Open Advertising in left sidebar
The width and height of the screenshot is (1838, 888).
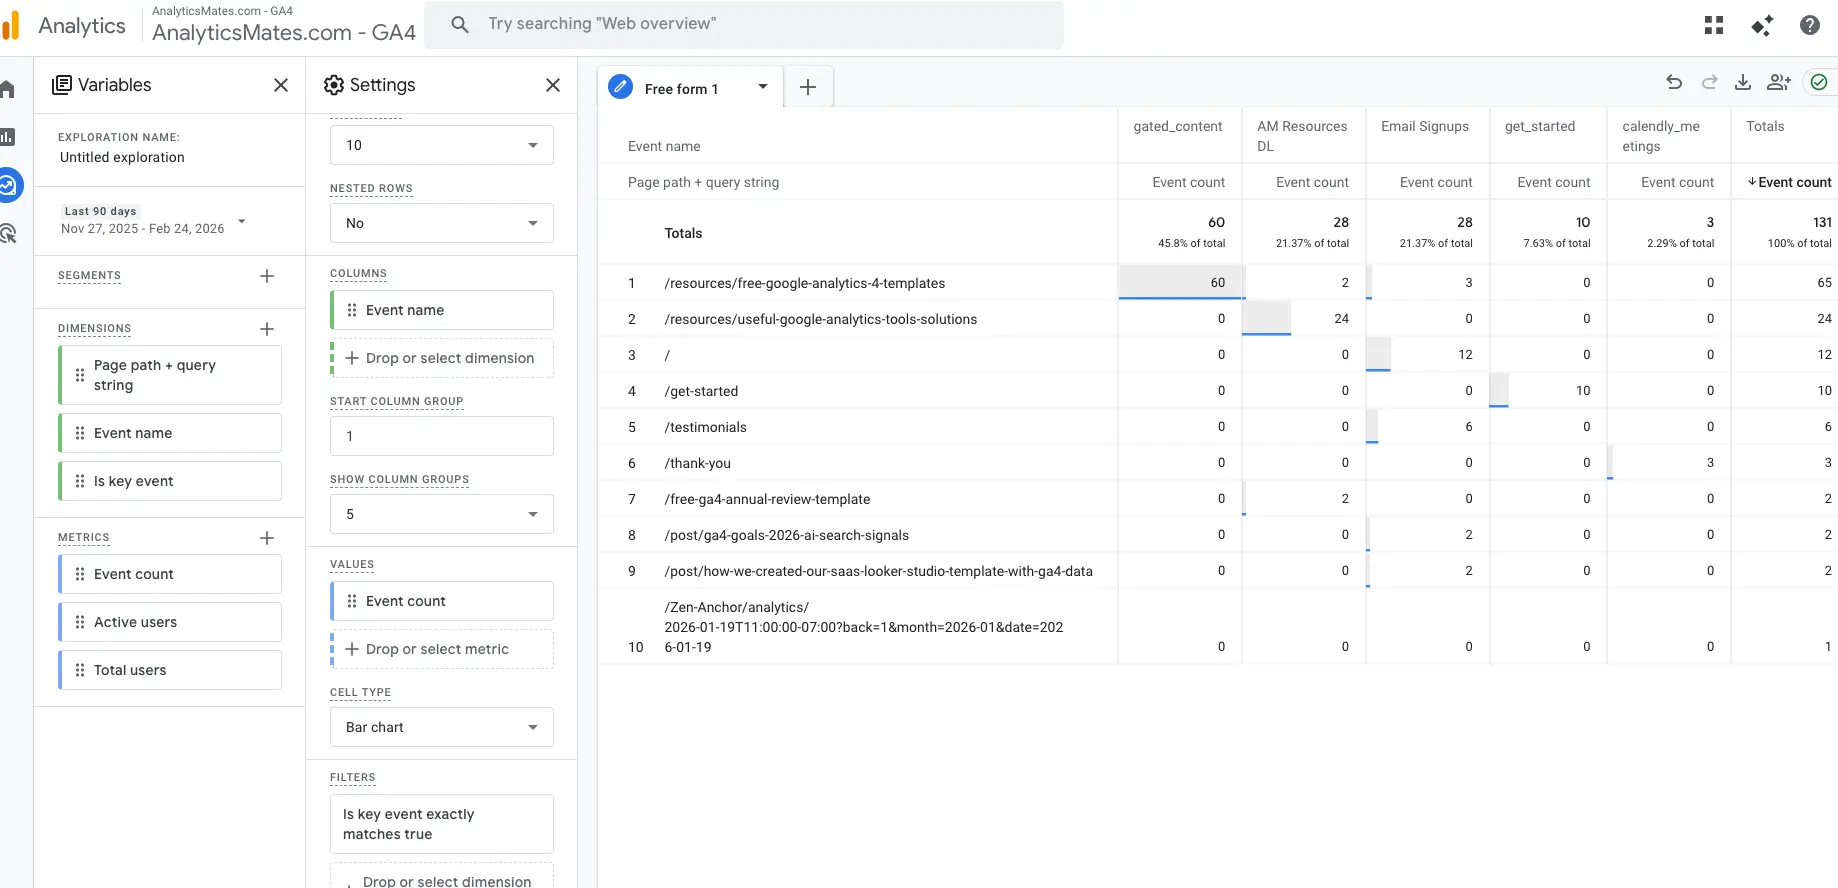coord(8,234)
